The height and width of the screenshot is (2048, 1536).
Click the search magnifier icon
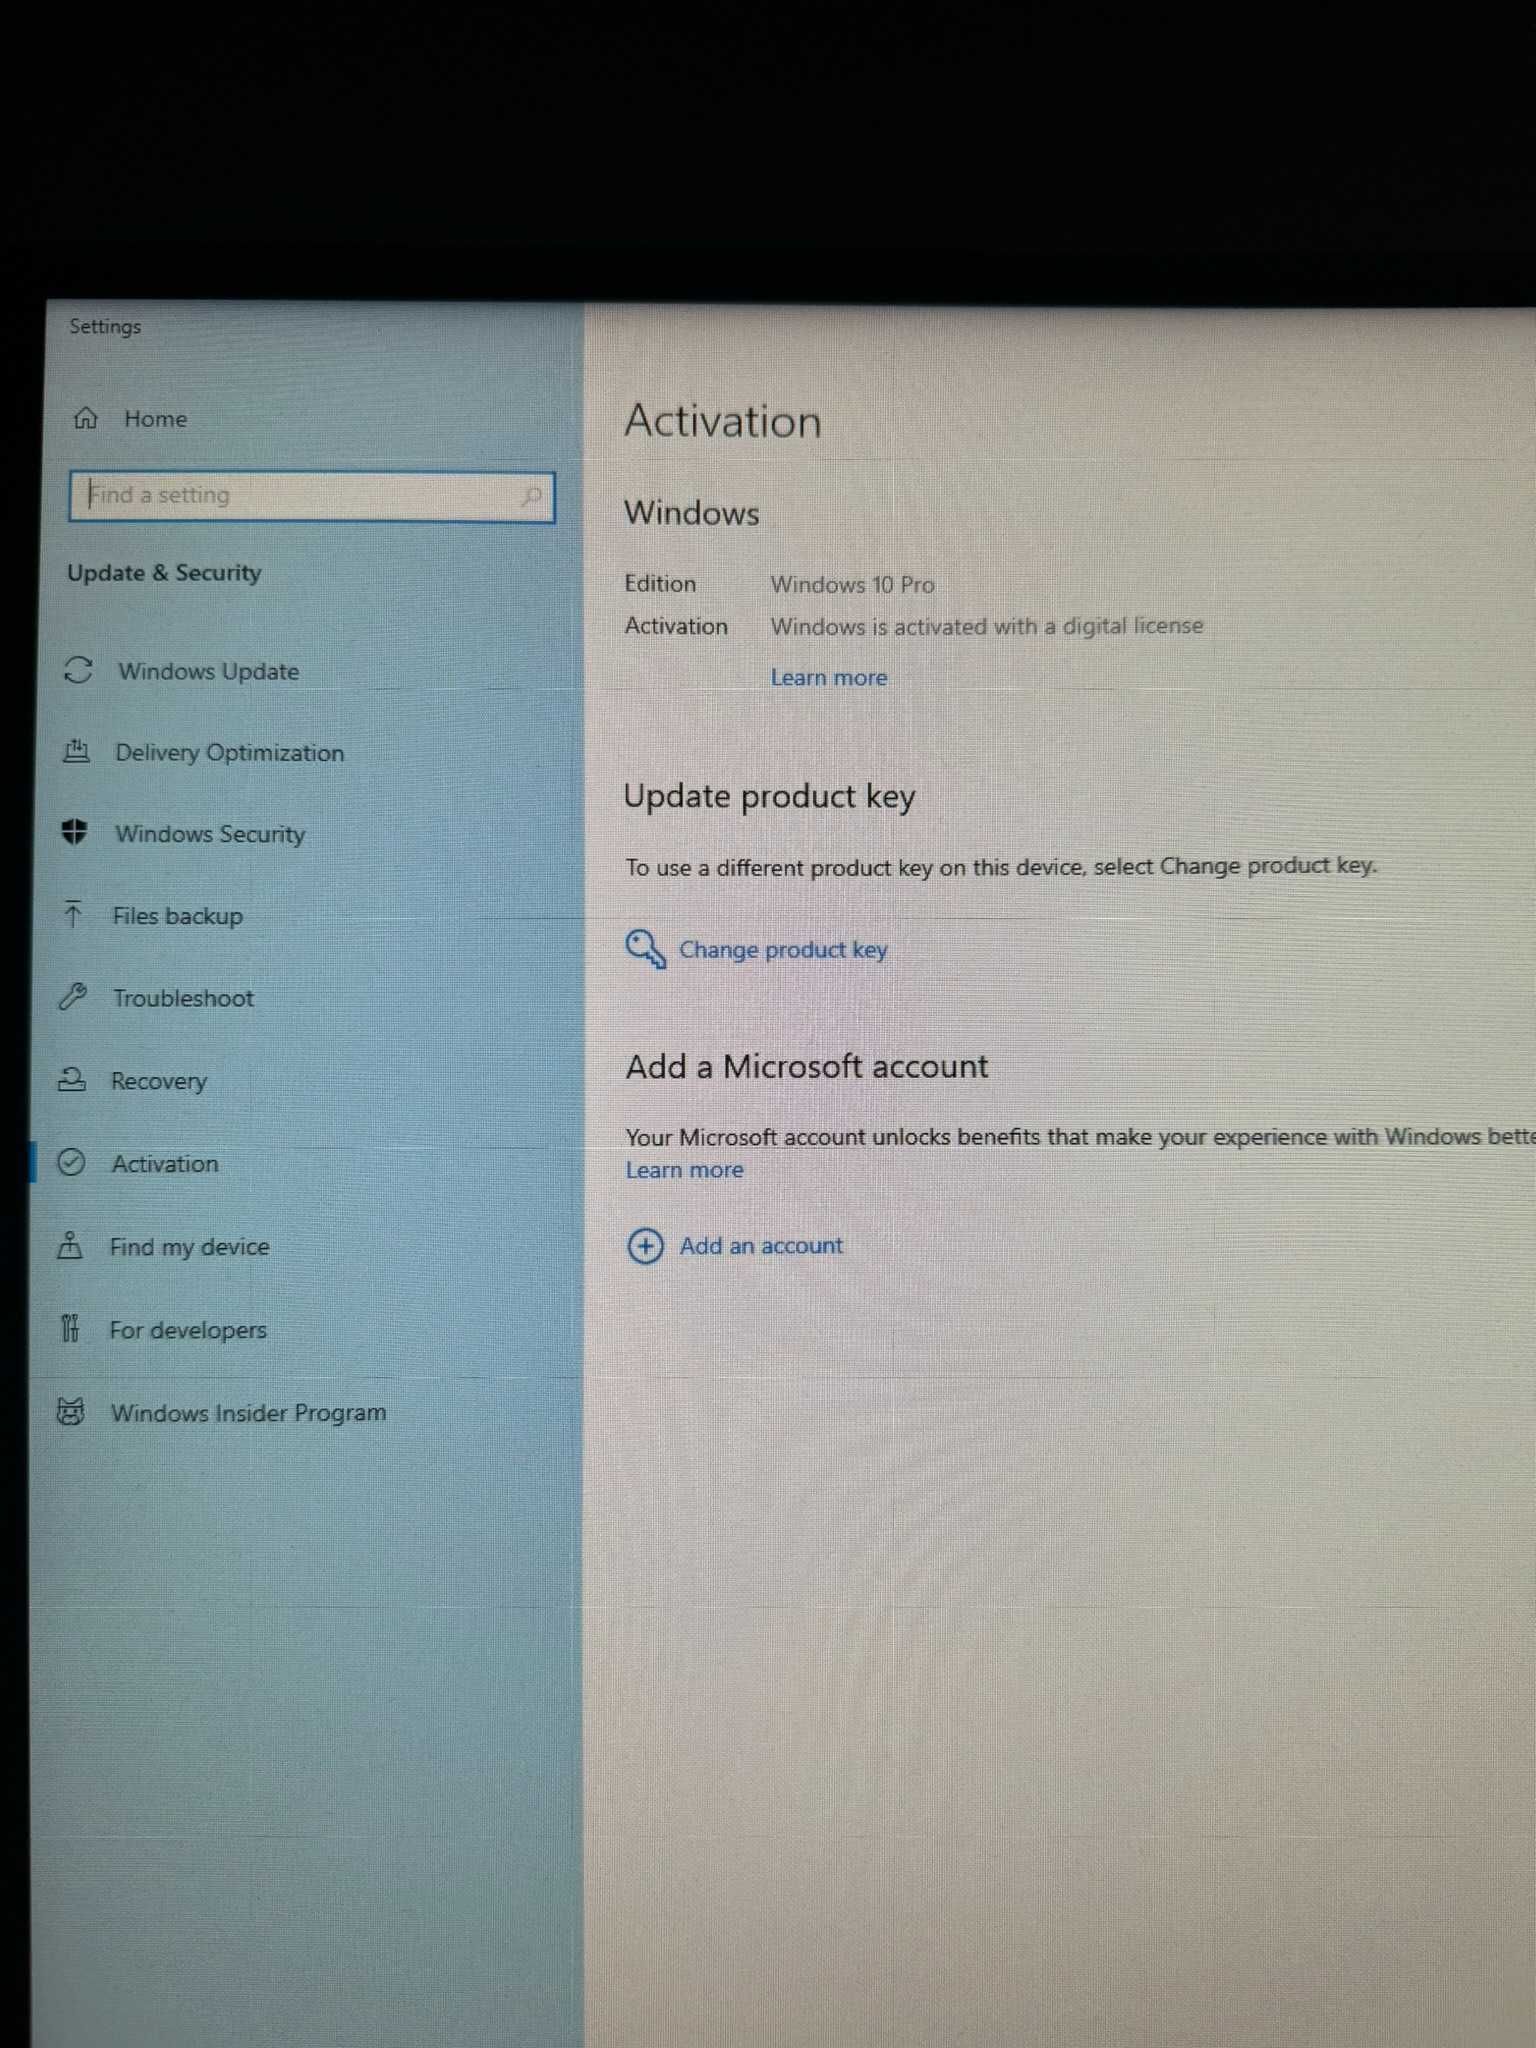tap(531, 496)
